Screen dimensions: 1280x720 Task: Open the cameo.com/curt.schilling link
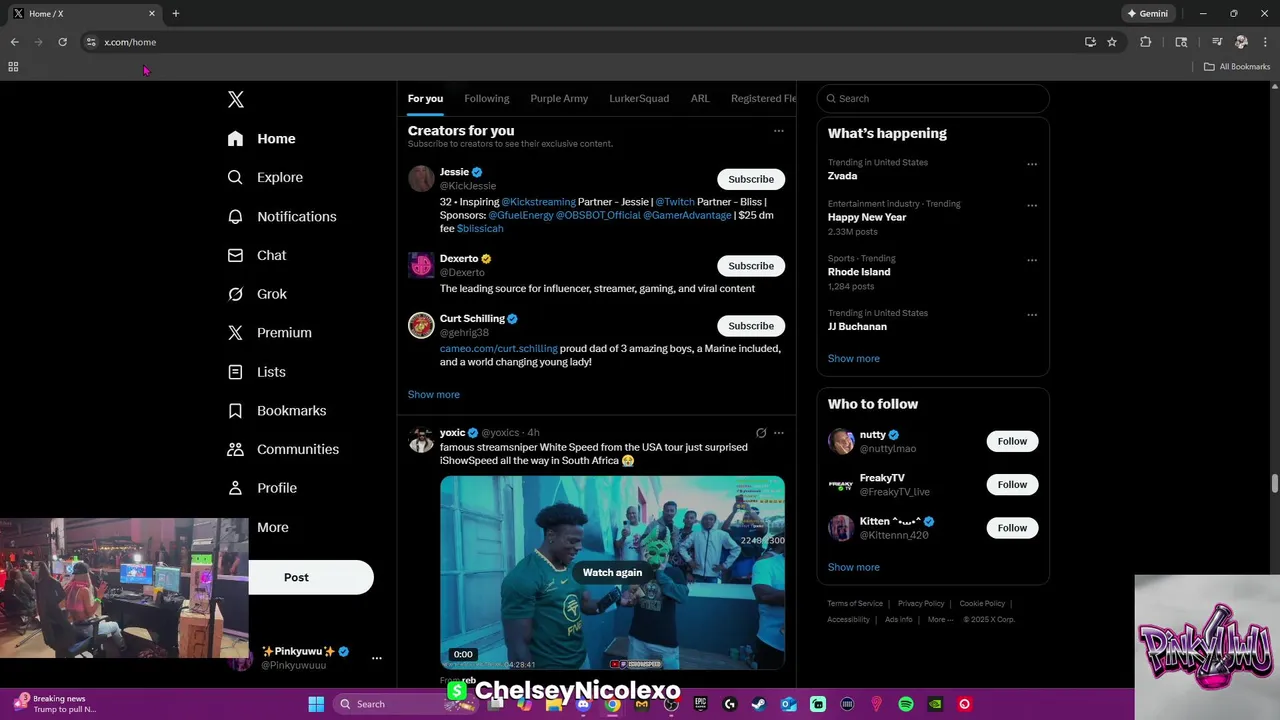[499, 349]
